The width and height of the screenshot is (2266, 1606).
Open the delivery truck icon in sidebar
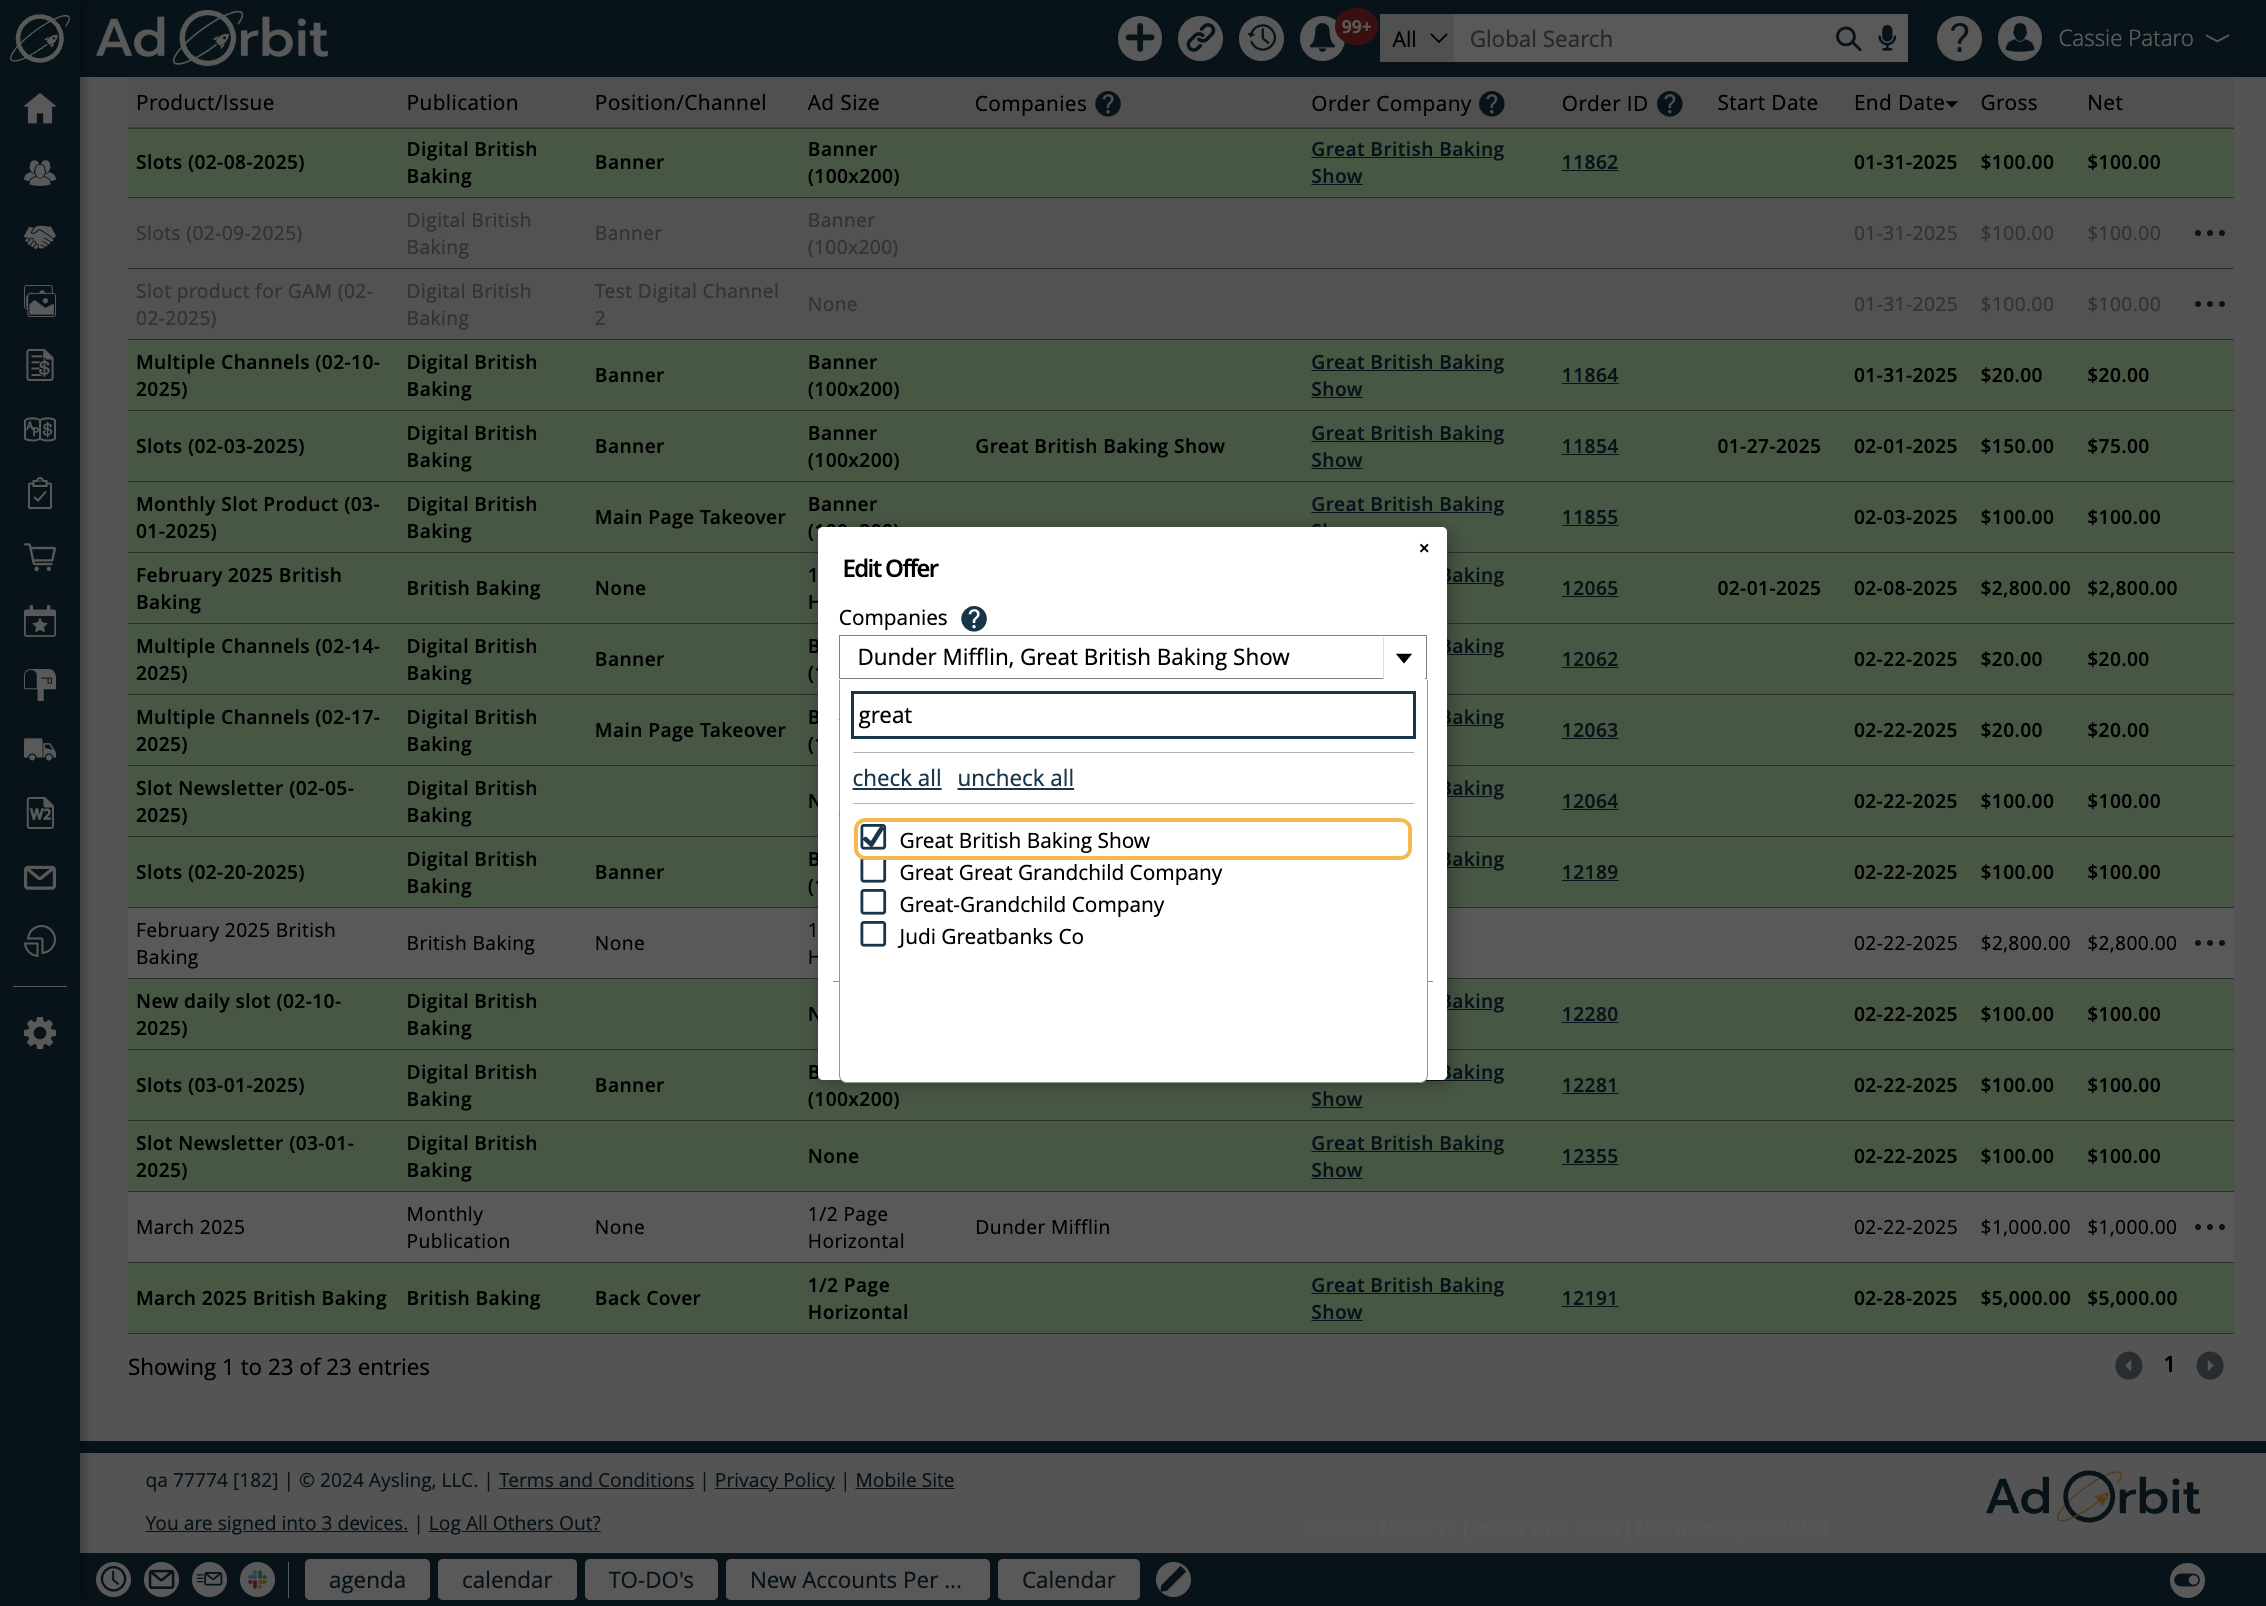39,749
